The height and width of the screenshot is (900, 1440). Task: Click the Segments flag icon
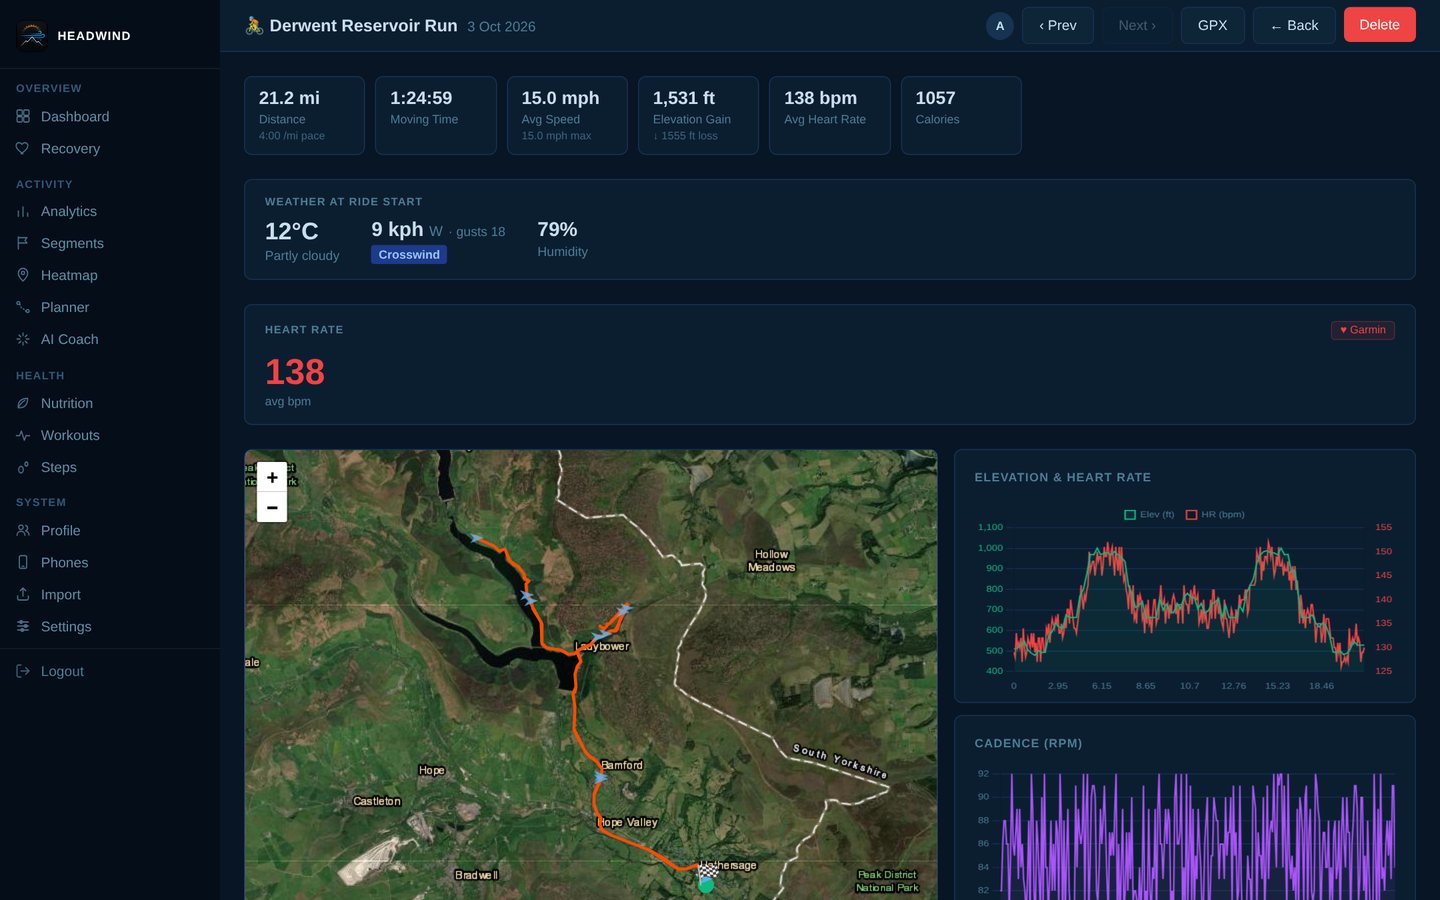23,244
